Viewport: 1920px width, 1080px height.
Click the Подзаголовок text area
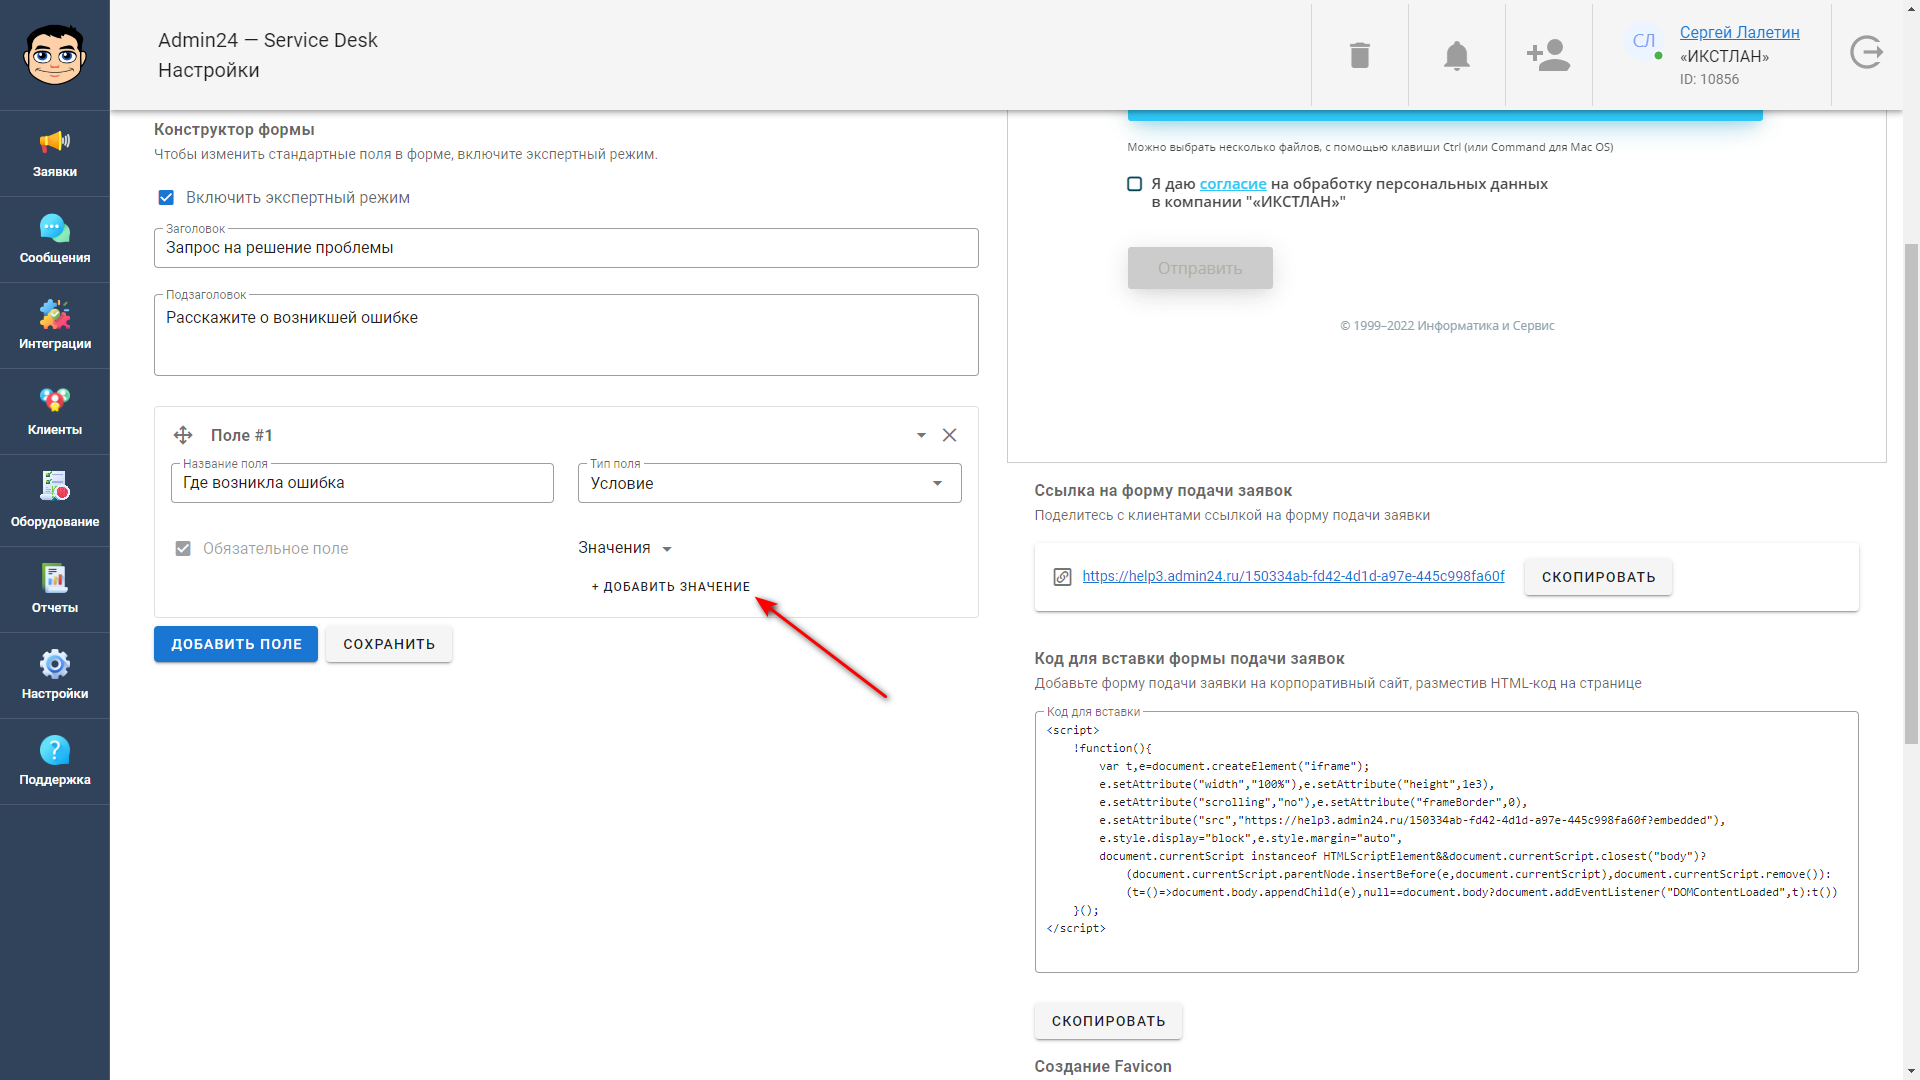click(x=566, y=335)
